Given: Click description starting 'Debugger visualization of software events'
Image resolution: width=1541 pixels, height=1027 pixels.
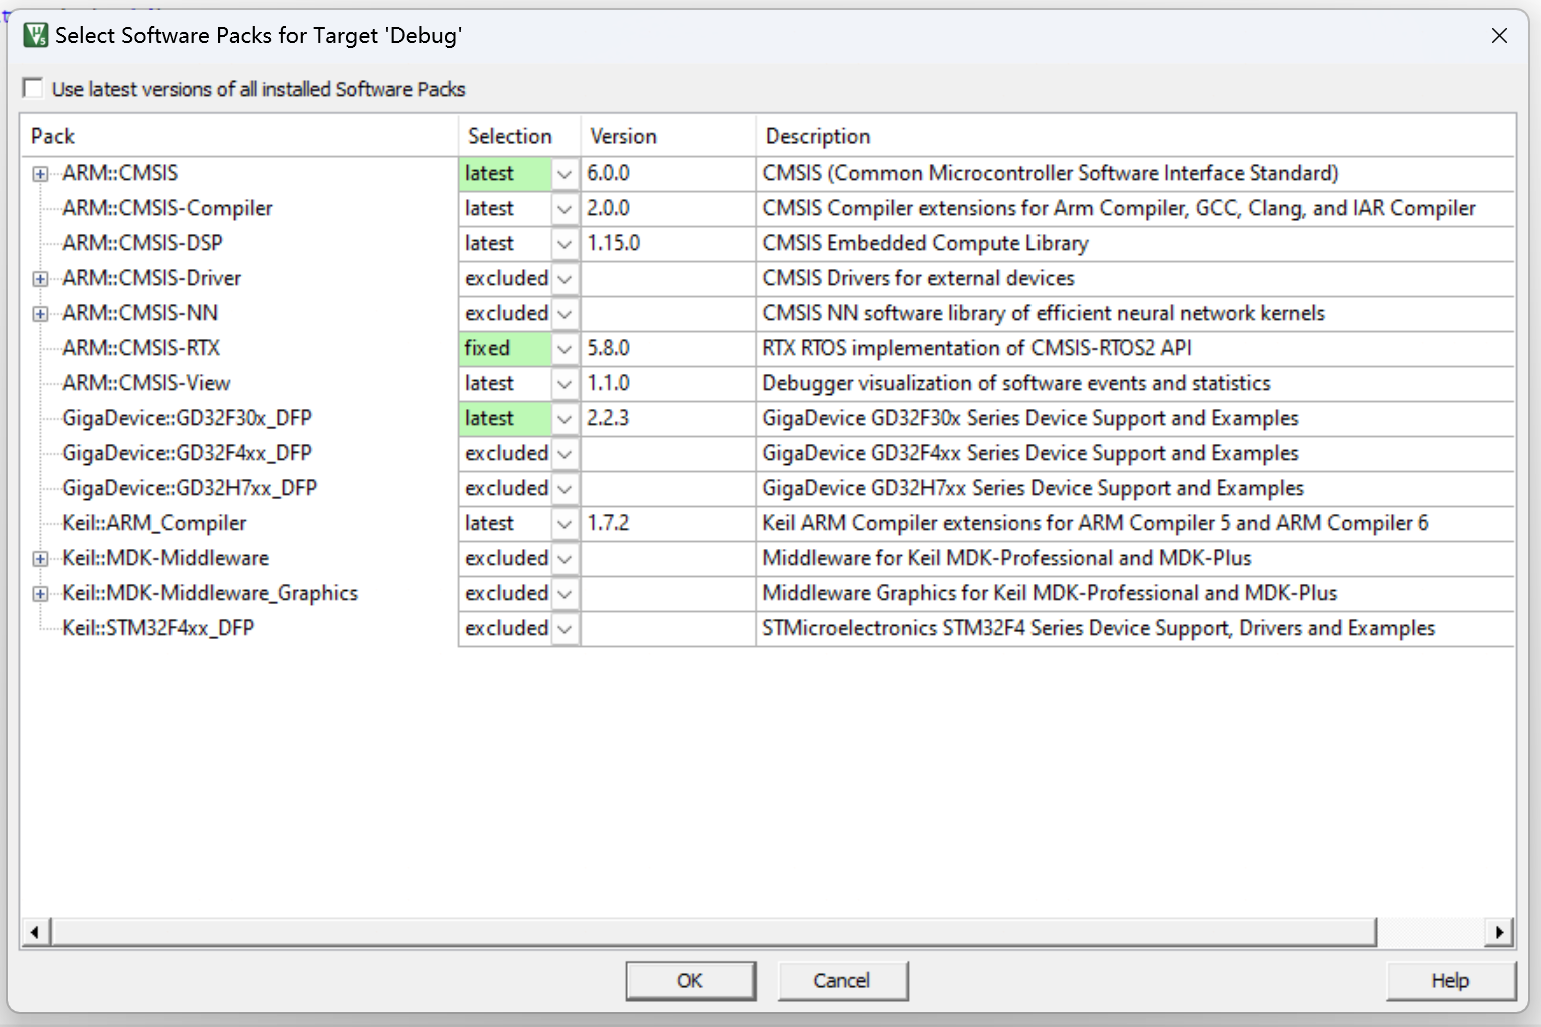Looking at the screenshot, I should 1016,384.
